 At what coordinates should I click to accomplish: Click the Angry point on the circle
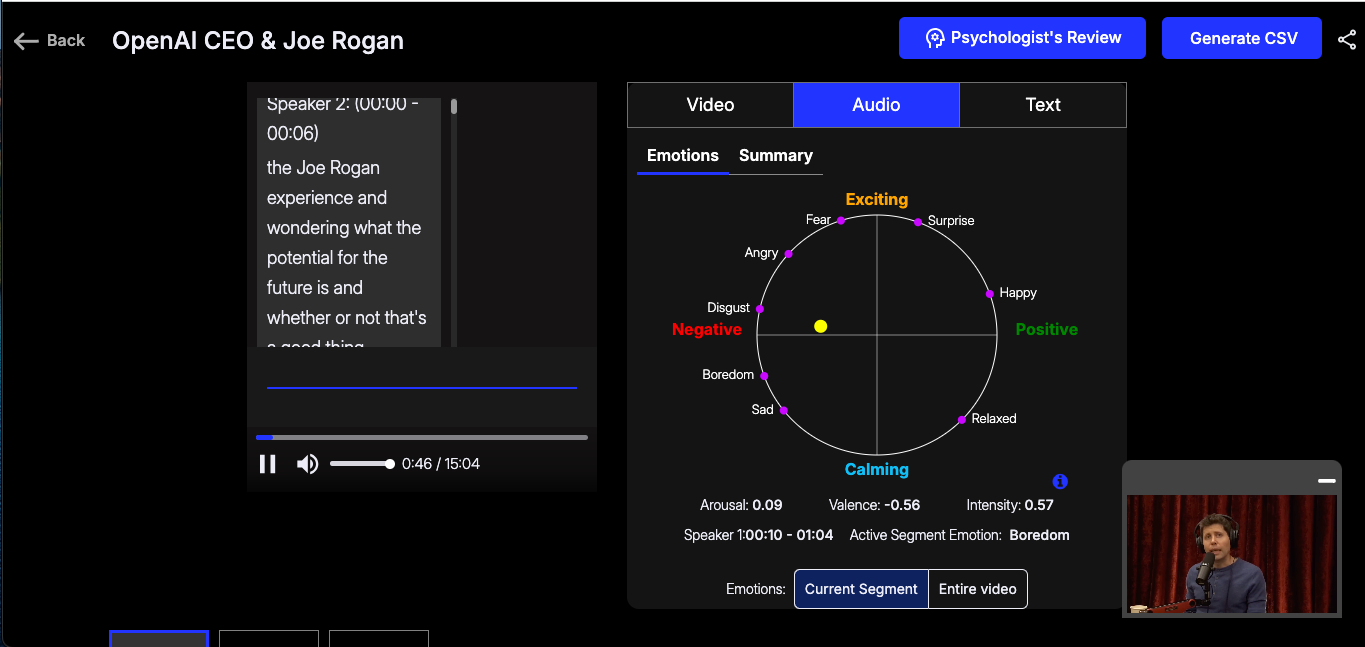tap(788, 254)
